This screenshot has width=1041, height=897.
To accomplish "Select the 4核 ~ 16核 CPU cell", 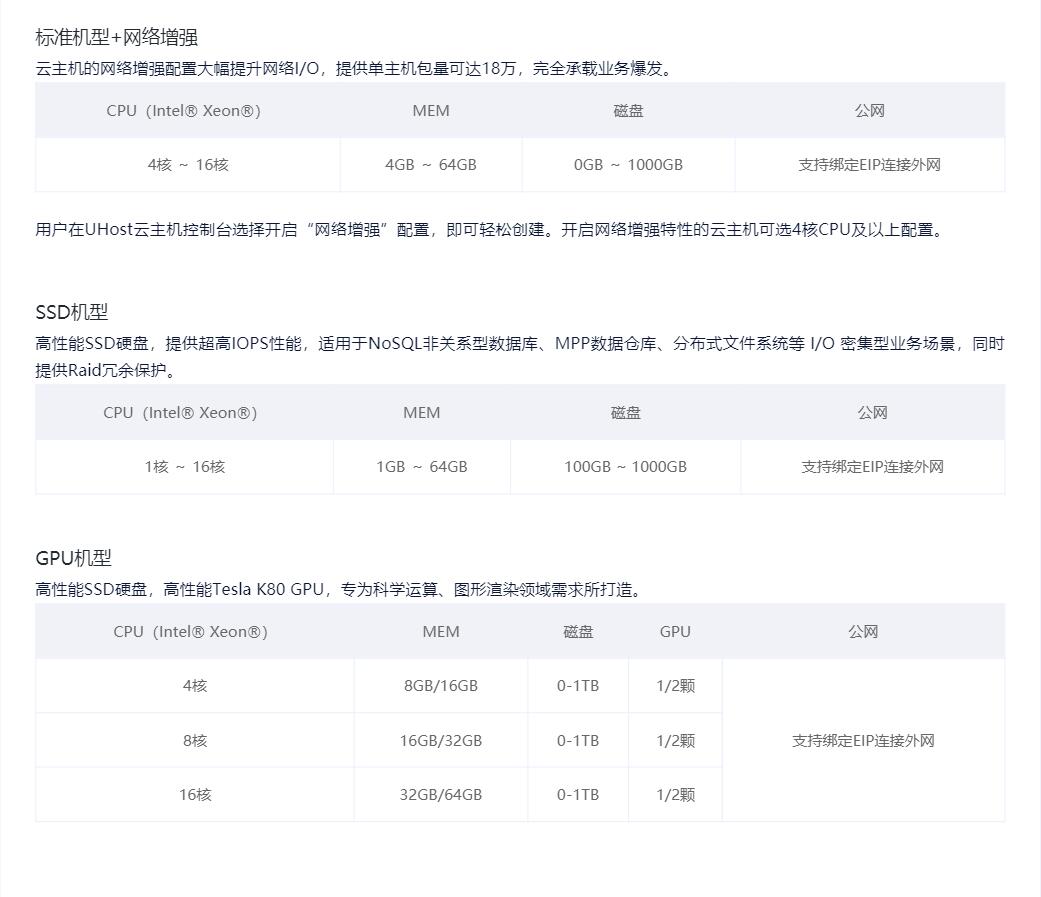I will [188, 165].
